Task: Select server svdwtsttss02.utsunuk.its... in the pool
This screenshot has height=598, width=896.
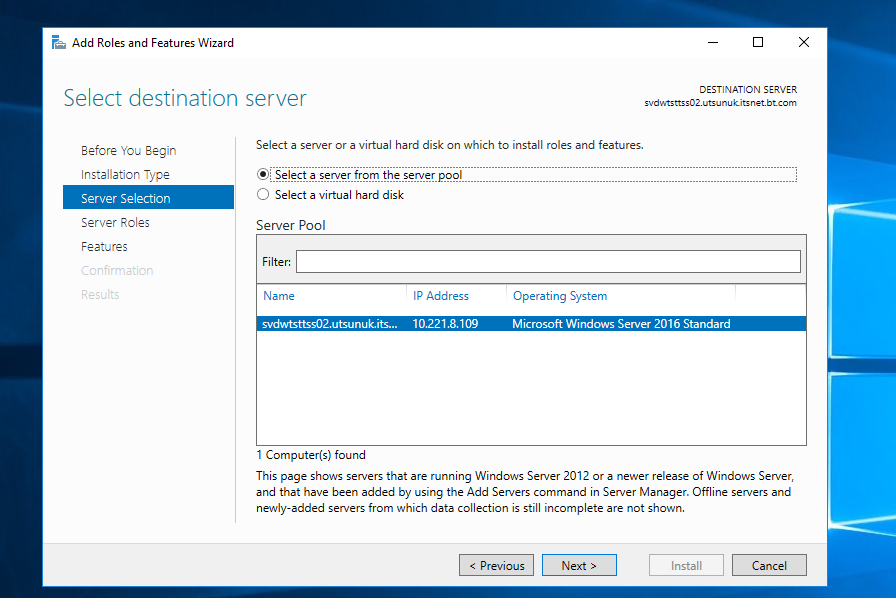Action: (531, 324)
